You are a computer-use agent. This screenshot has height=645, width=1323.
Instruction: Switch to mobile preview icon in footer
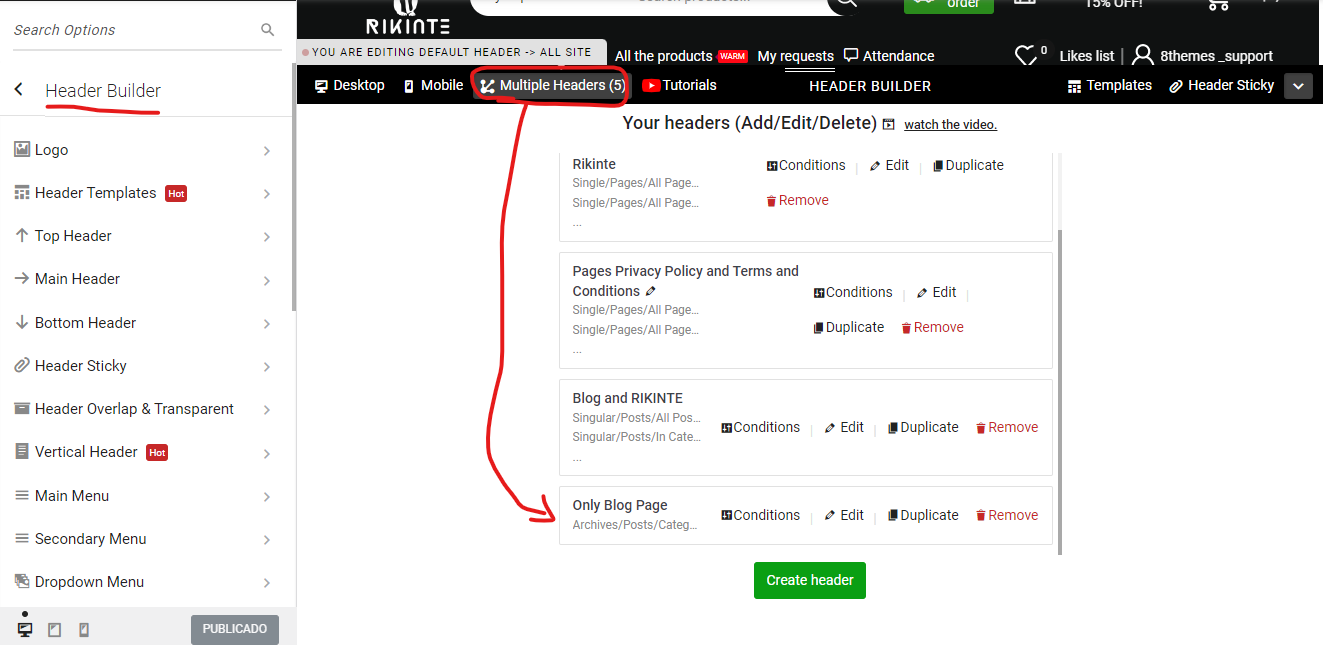(84, 630)
